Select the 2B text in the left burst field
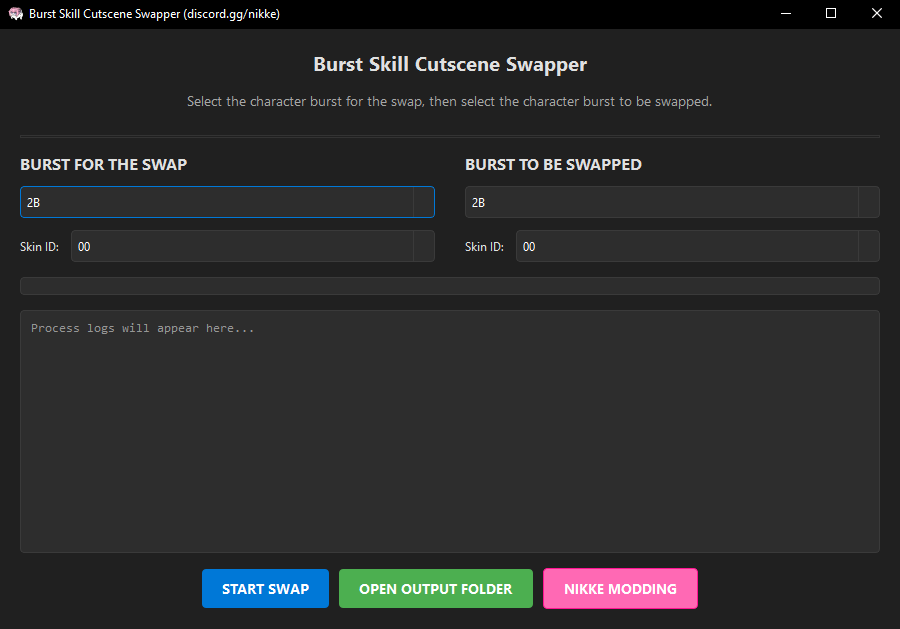Screen dimensions: 900x629 (33, 202)
